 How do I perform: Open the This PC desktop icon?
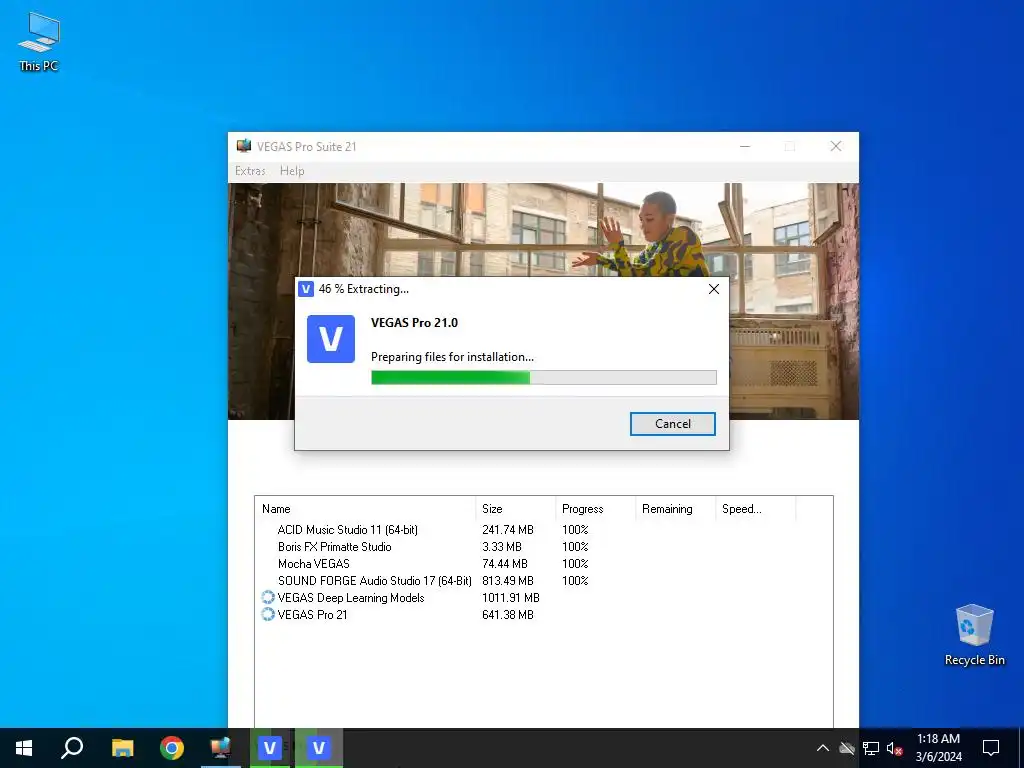tap(39, 41)
